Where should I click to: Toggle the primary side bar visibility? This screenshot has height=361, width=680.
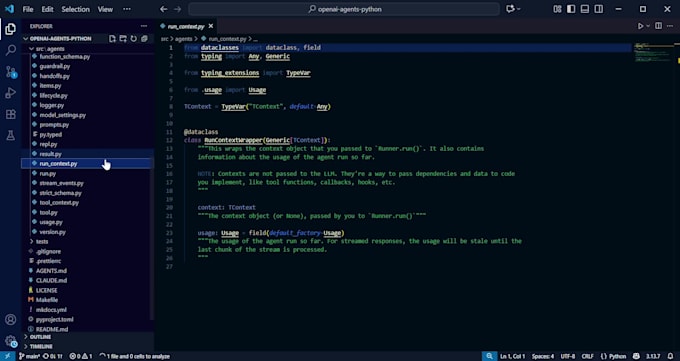[571, 9]
